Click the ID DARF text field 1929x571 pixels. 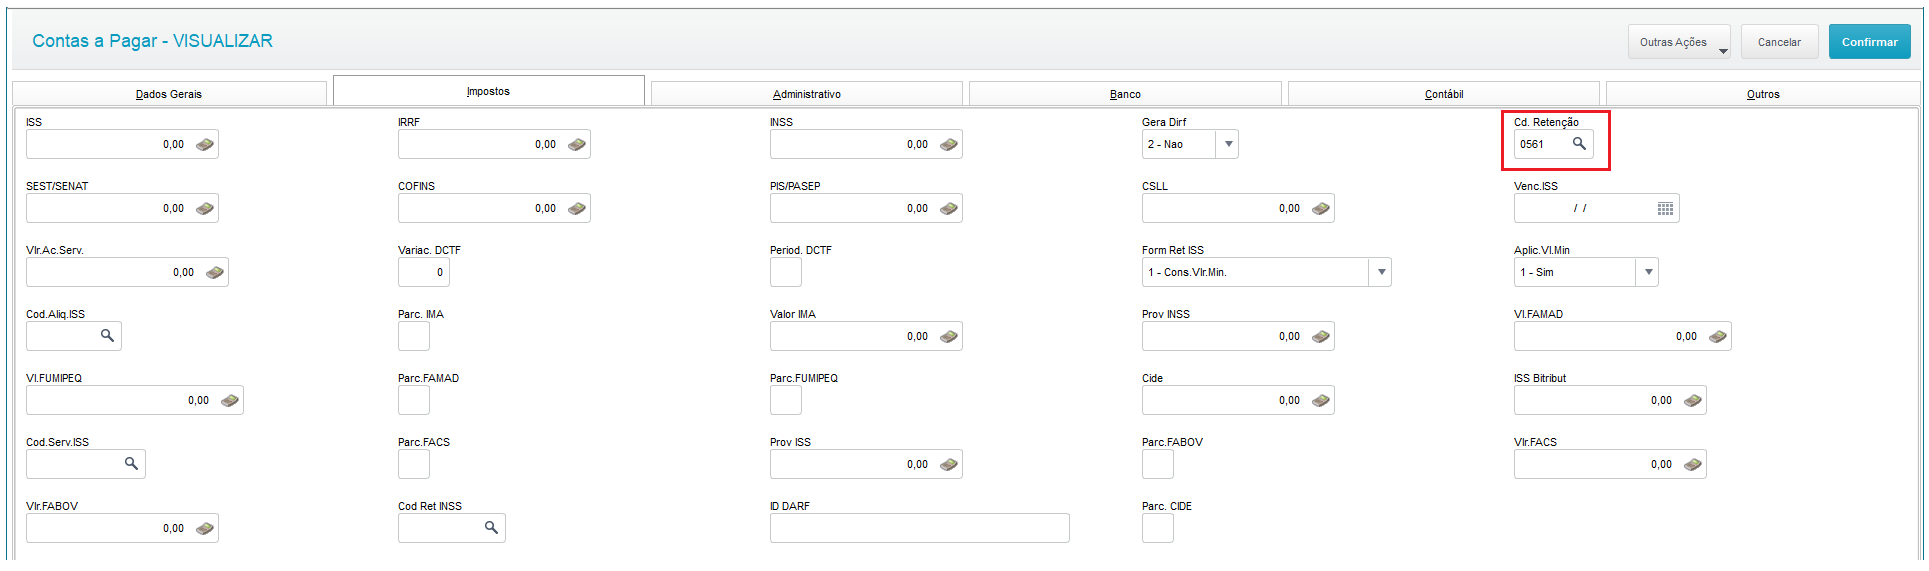point(919,528)
